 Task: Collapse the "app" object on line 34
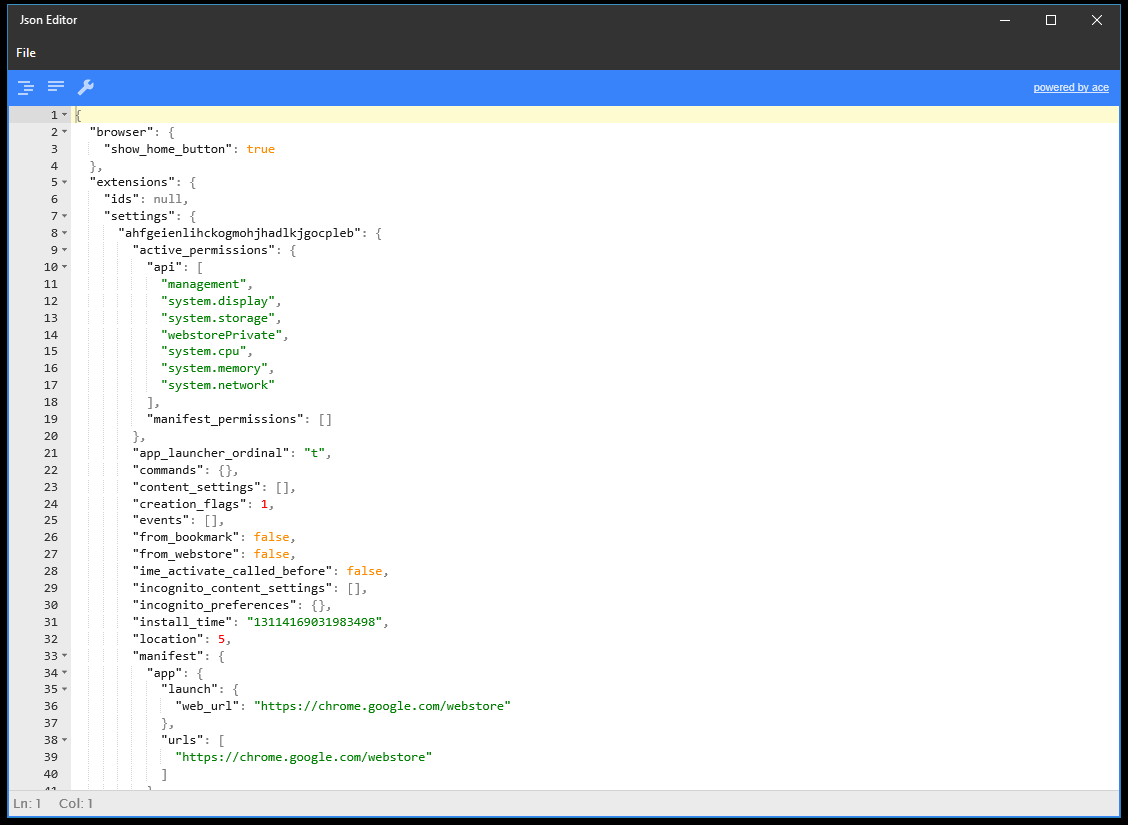click(65, 672)
